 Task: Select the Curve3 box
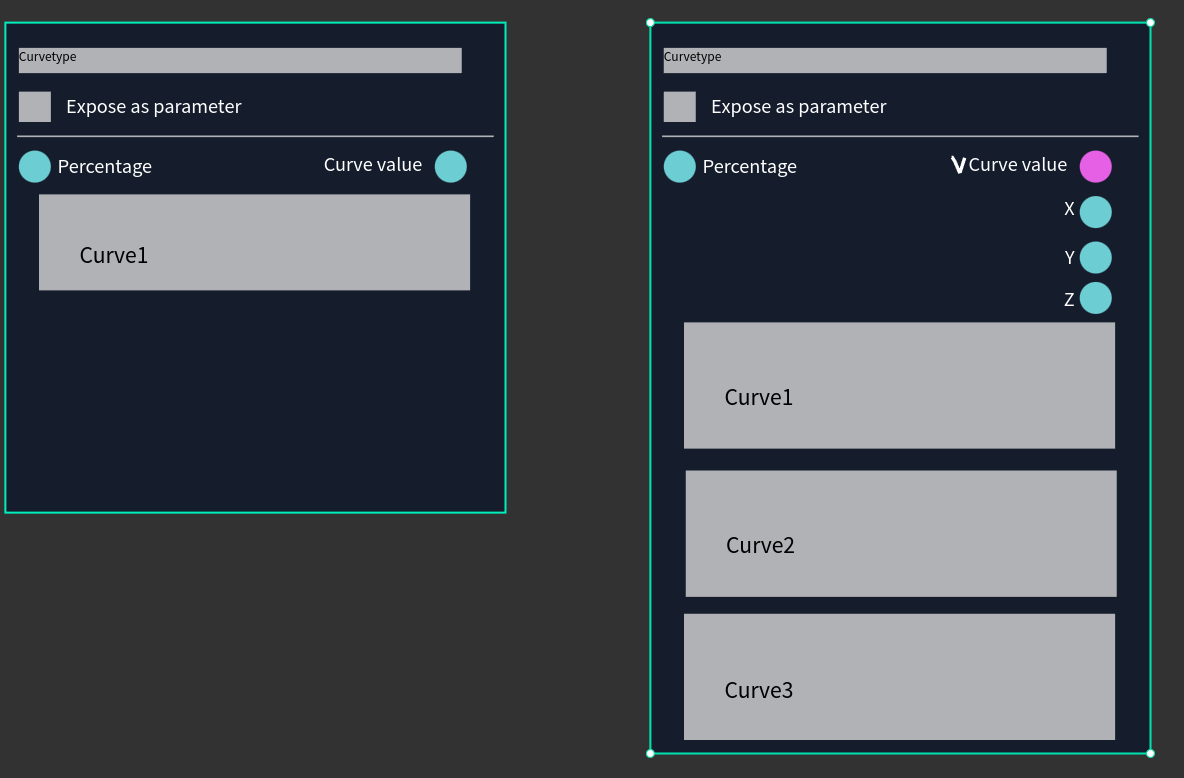pos(899,677)
